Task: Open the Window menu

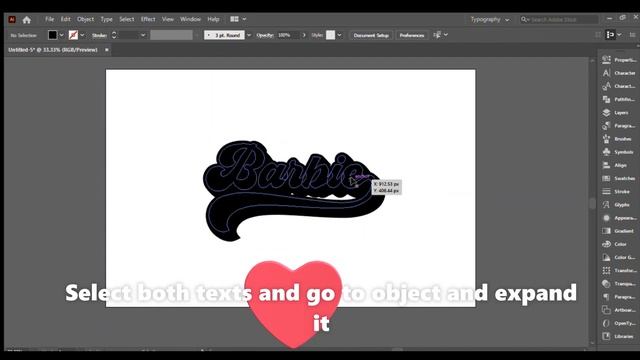Action: click(190, 19)
